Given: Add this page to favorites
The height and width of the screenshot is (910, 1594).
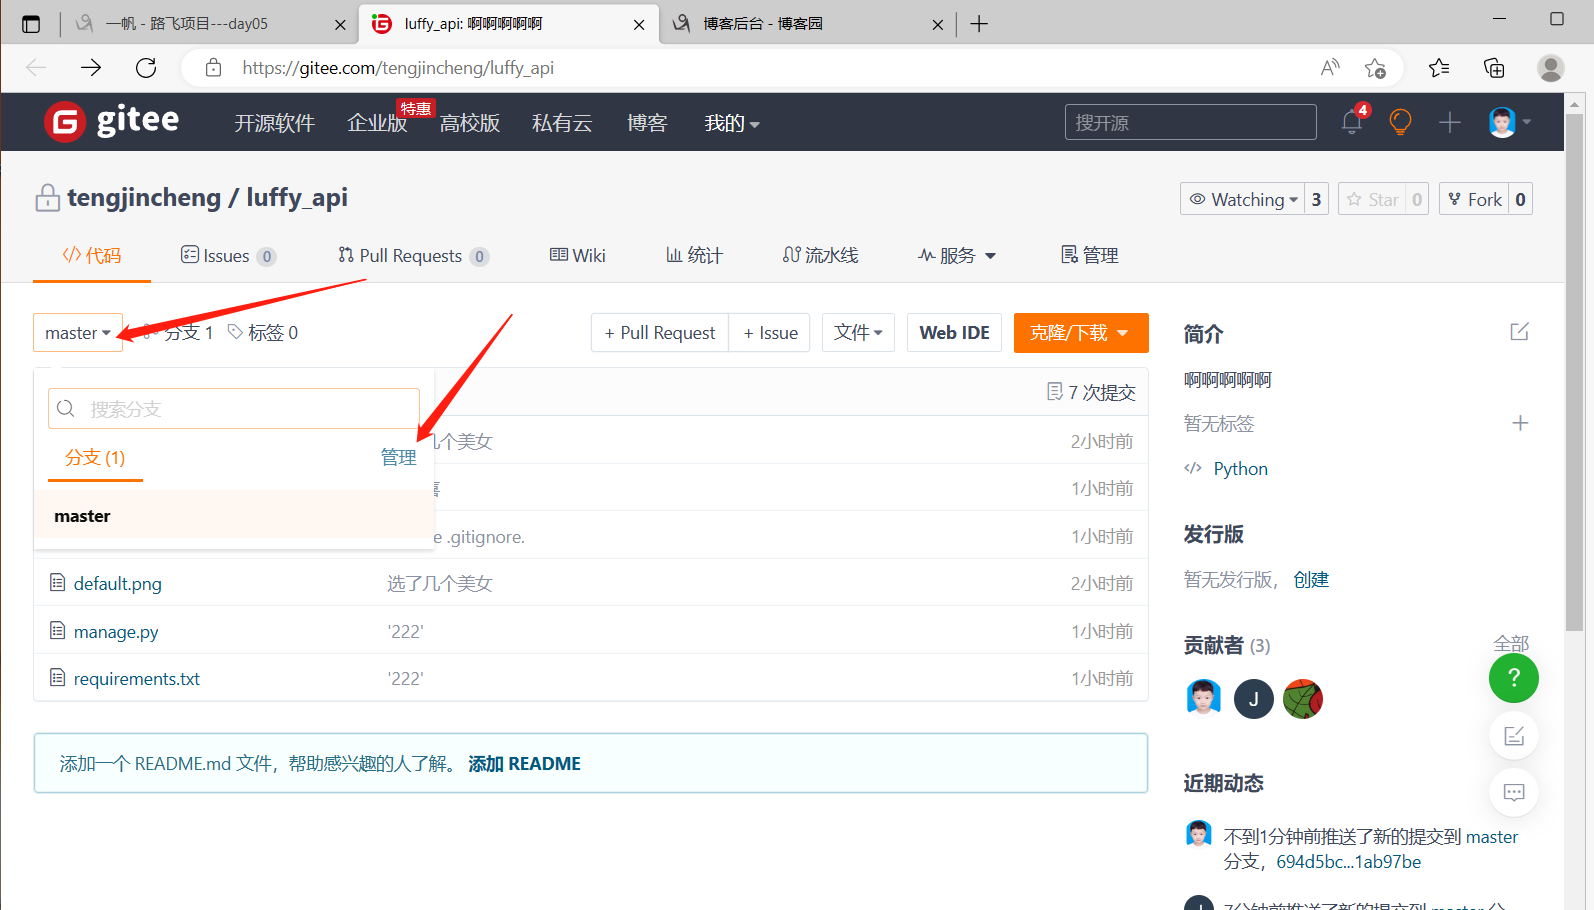Looking at the screenshot, I should 1375,68.
